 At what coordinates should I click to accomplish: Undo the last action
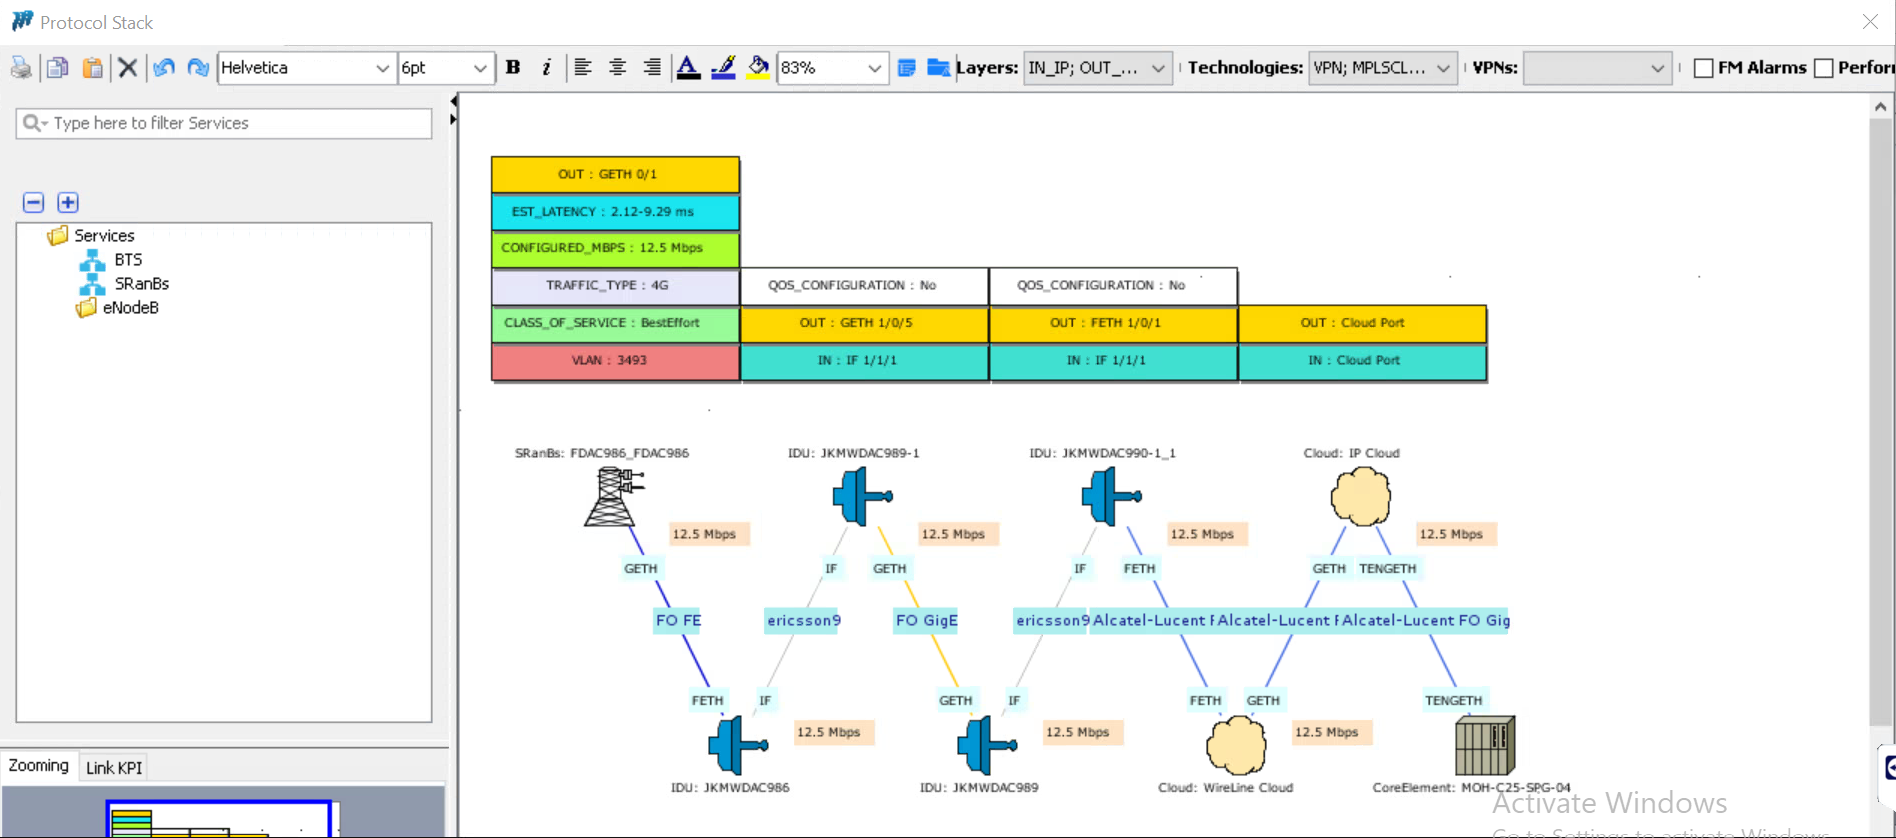click(164, 68)
